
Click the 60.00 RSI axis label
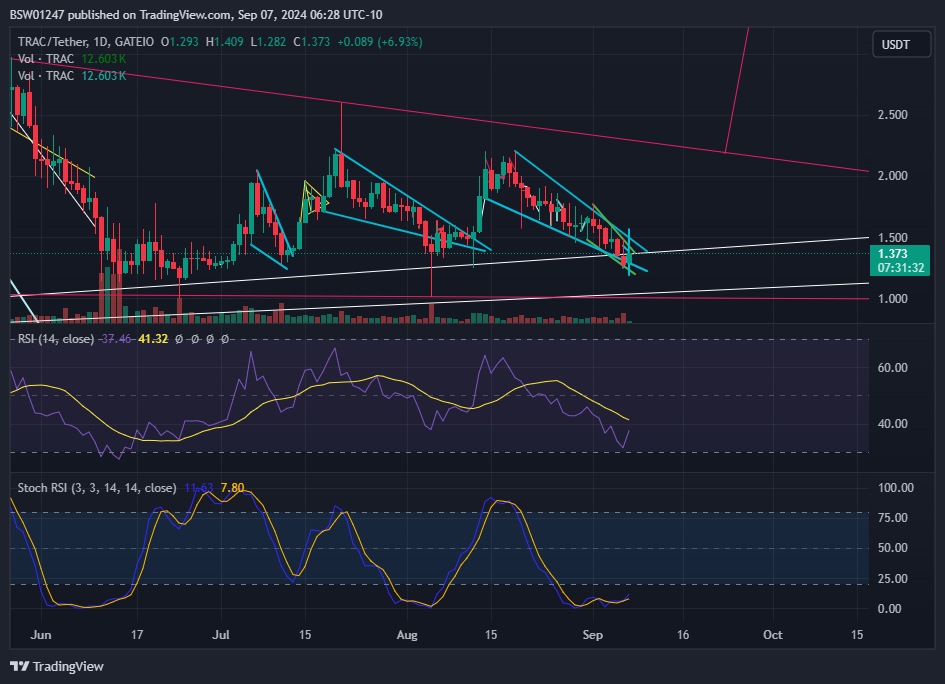(x=893, y=368)
